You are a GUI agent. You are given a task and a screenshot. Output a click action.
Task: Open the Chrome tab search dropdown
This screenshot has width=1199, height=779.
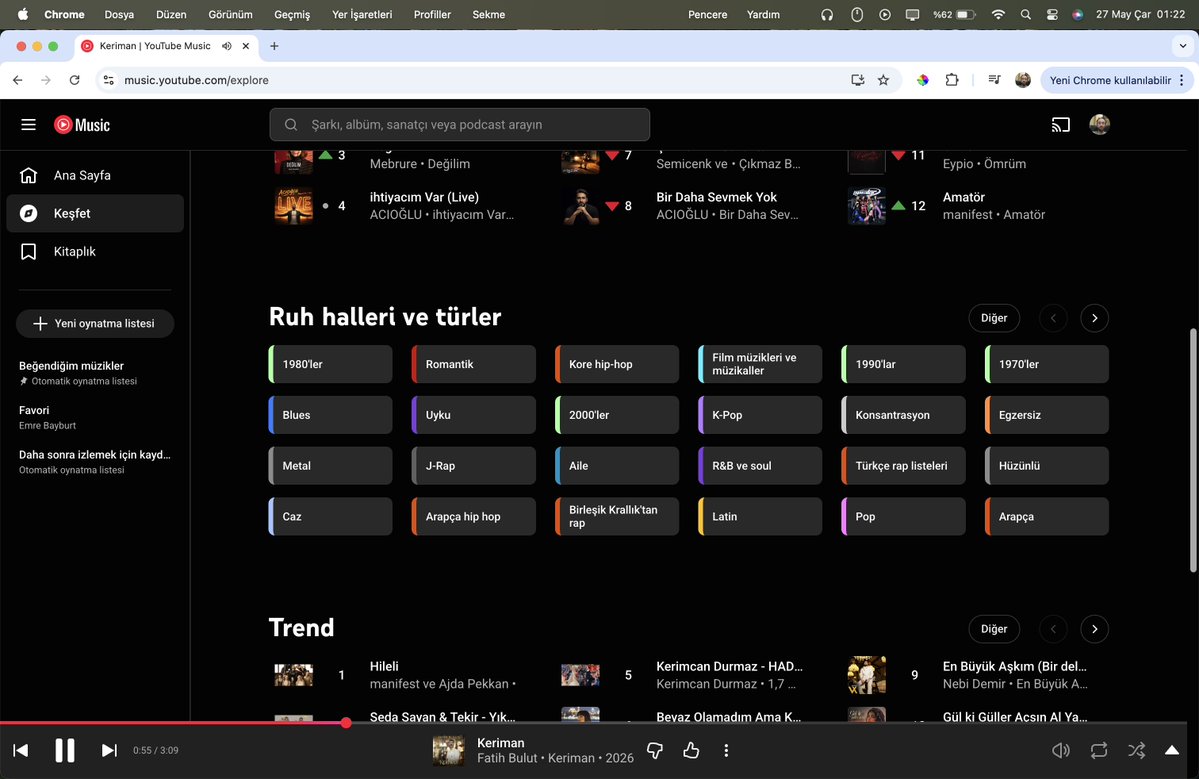coord(1182,46)
